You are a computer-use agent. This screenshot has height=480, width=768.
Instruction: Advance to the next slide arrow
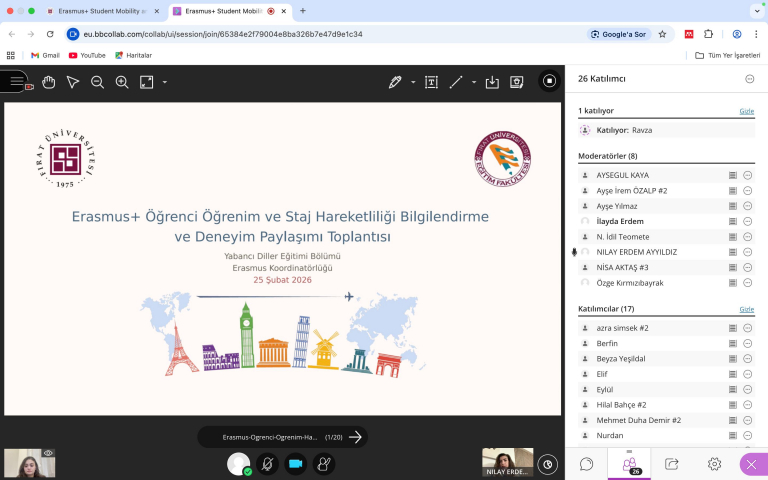355,437
